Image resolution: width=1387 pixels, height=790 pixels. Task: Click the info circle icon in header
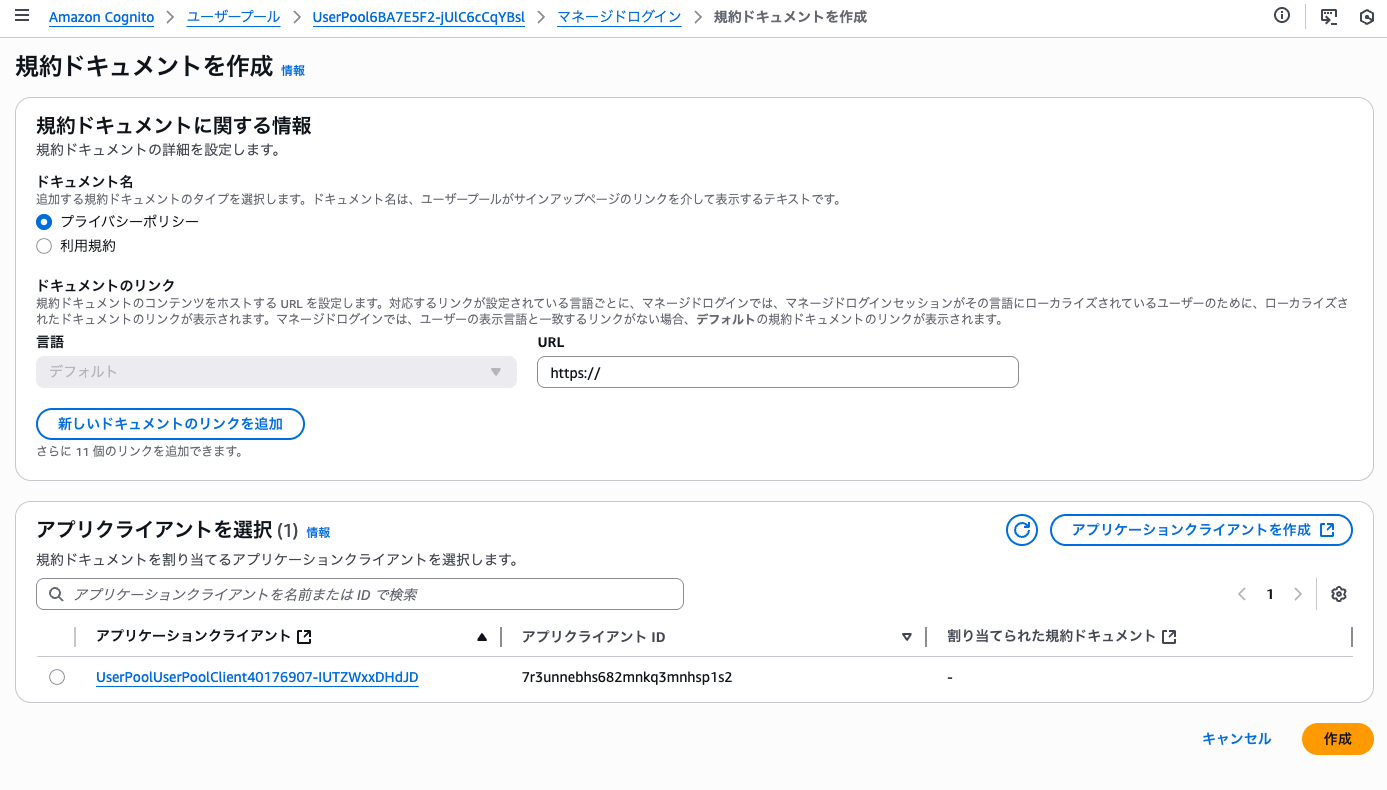click(x=1282, y=16)
